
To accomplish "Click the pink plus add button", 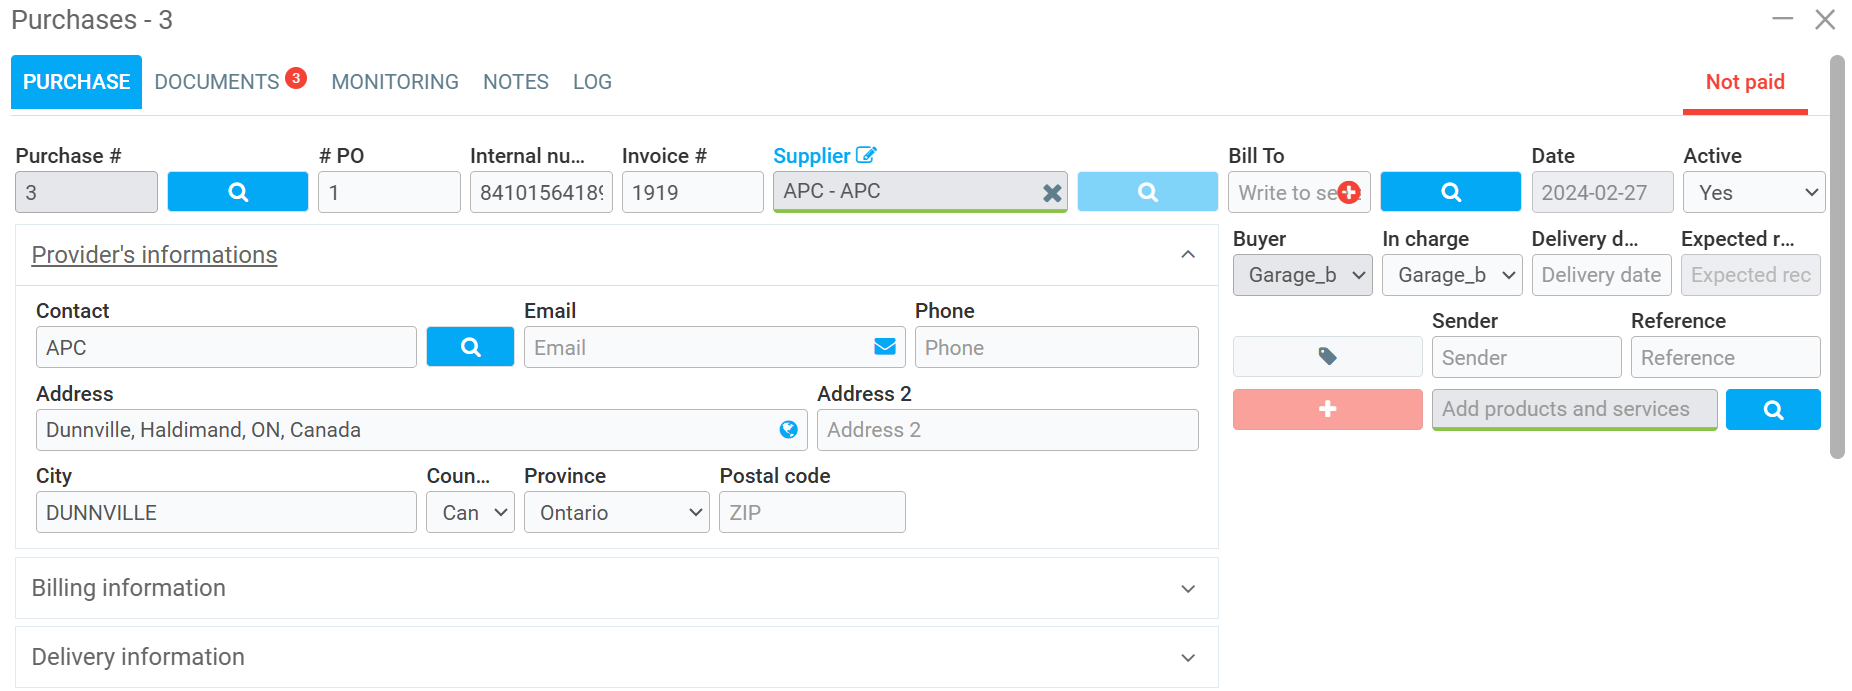I will pyautogui.click(x=1327, y=410).
